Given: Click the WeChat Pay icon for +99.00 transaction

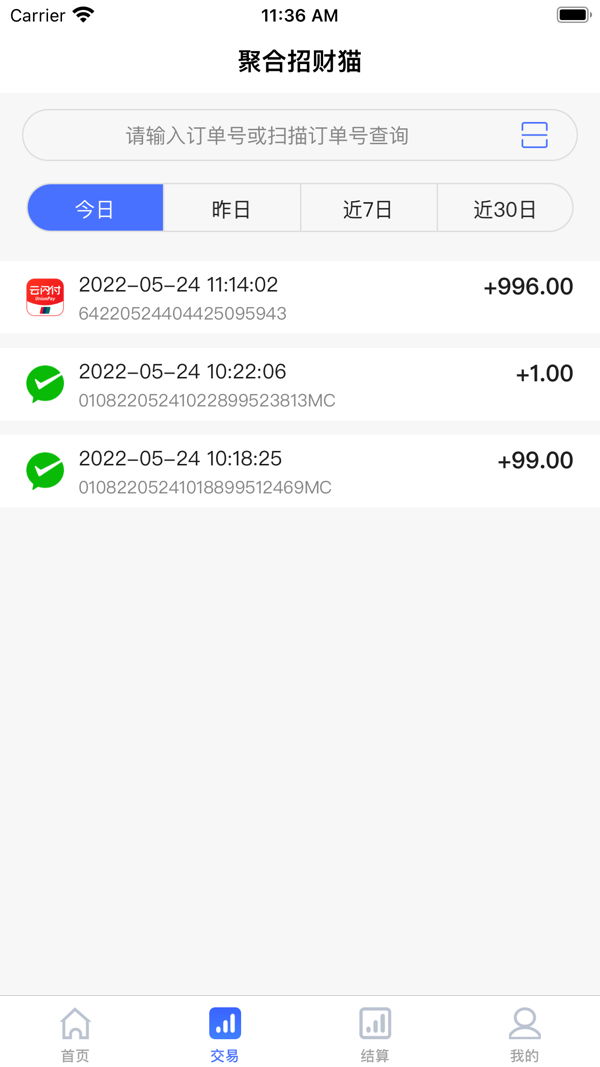Looking at the screenshot, I should coord(45,471).
